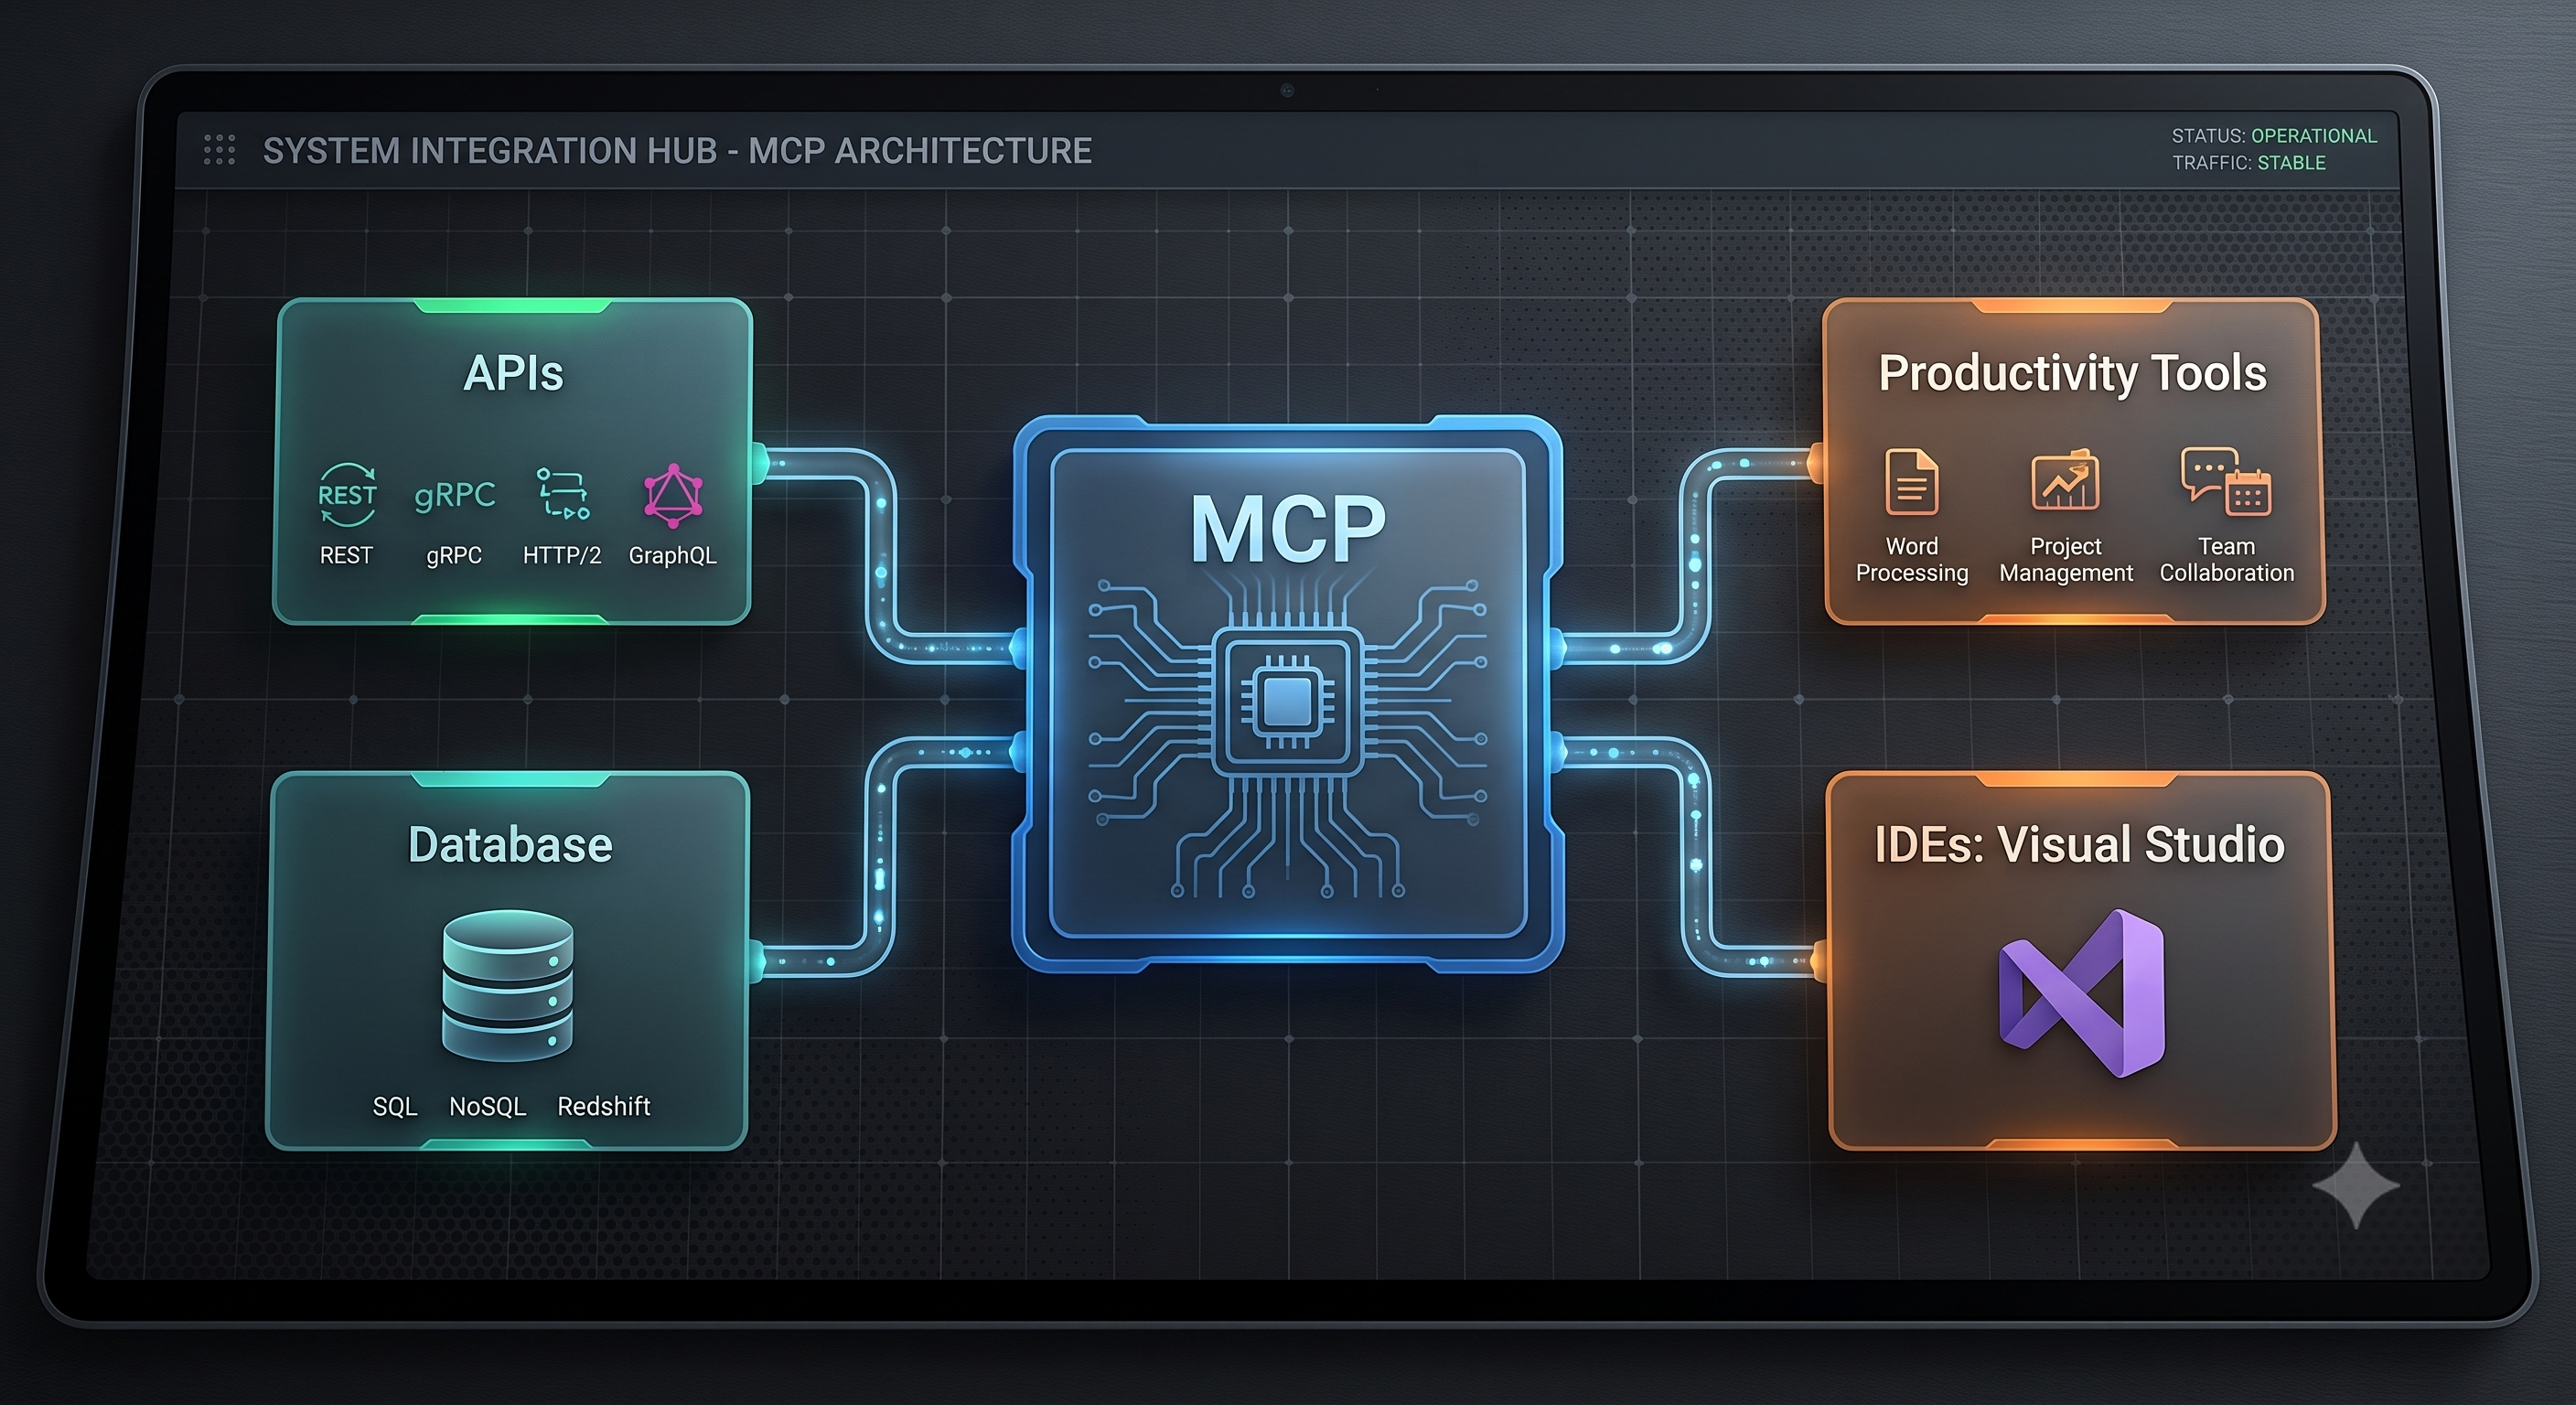Click the IDEs: Visual Studio heading
The width and height of the screenshot is (2576, 1405).
2080,845
